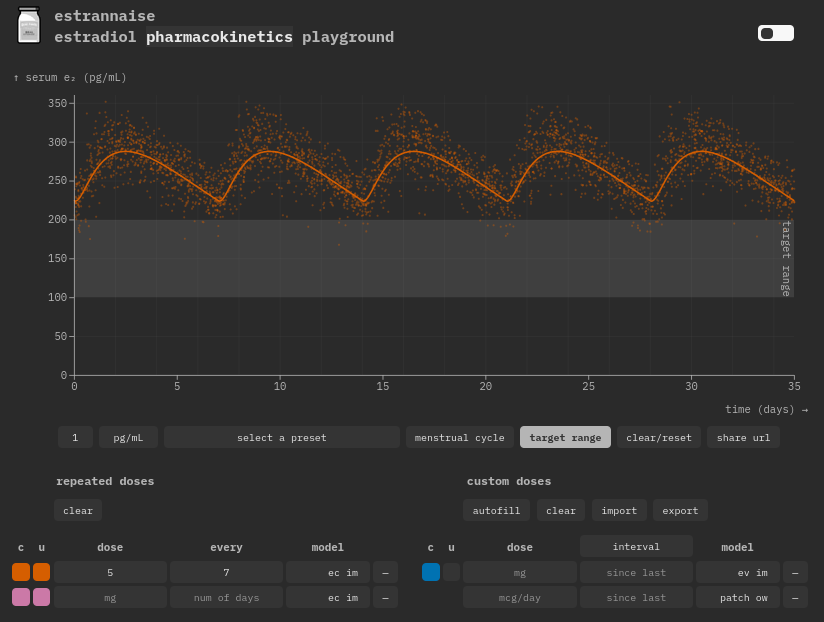
Task: Disable the target range overlay button
Action: click(565, 437)
